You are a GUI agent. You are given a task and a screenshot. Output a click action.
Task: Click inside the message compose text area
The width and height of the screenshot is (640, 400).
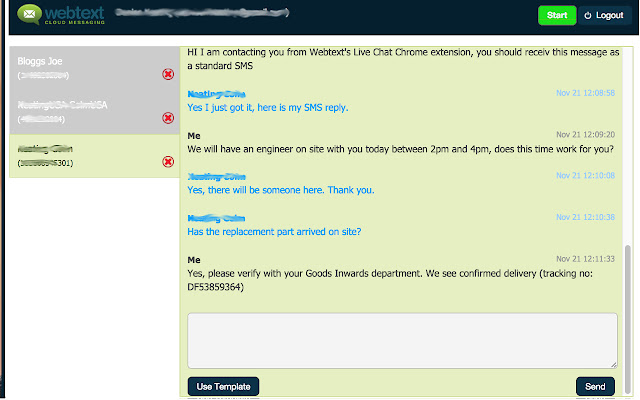[x=402, y=341]
